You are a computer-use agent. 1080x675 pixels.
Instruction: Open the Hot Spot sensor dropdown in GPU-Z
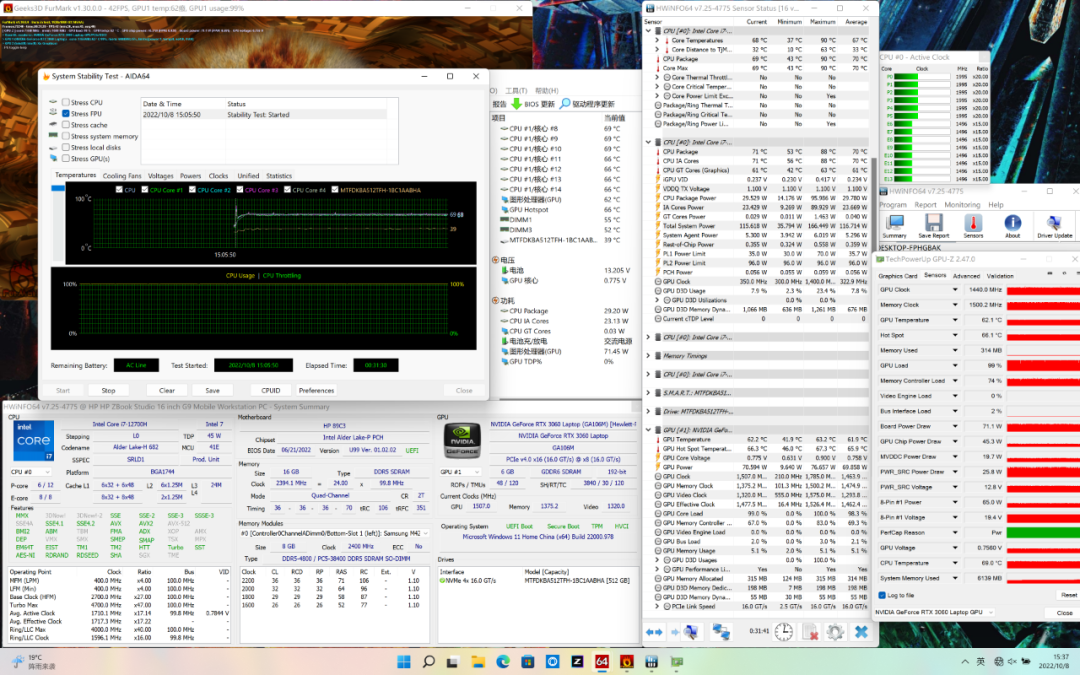[955, 335]
